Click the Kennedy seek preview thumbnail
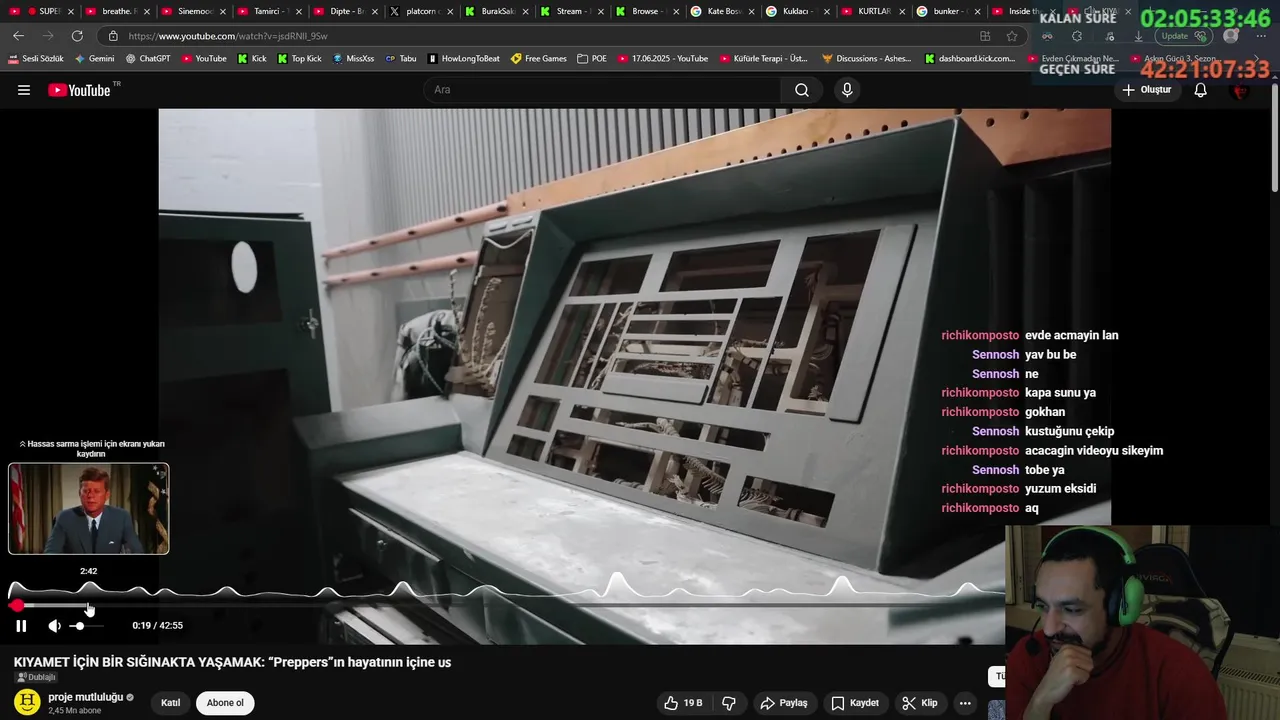The image size is (1280, 720). pyautogui.click(x=89, y=508)
